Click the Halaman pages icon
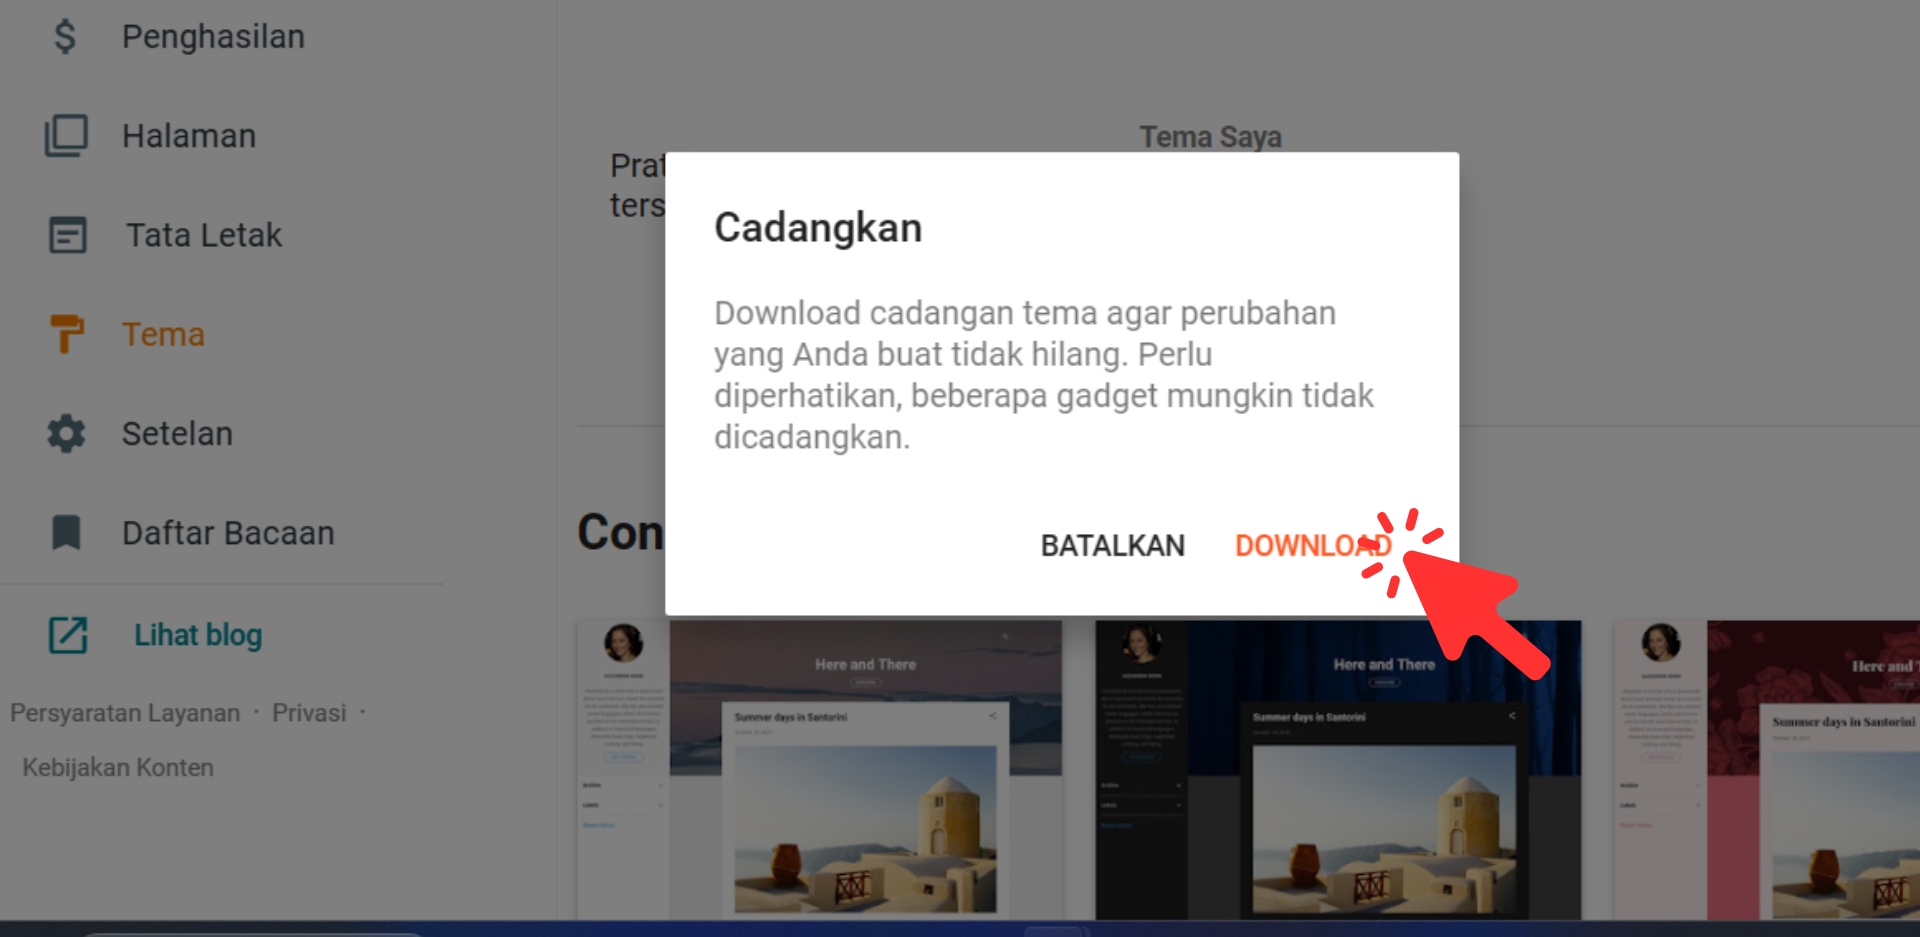 click(x=66, y=136)
